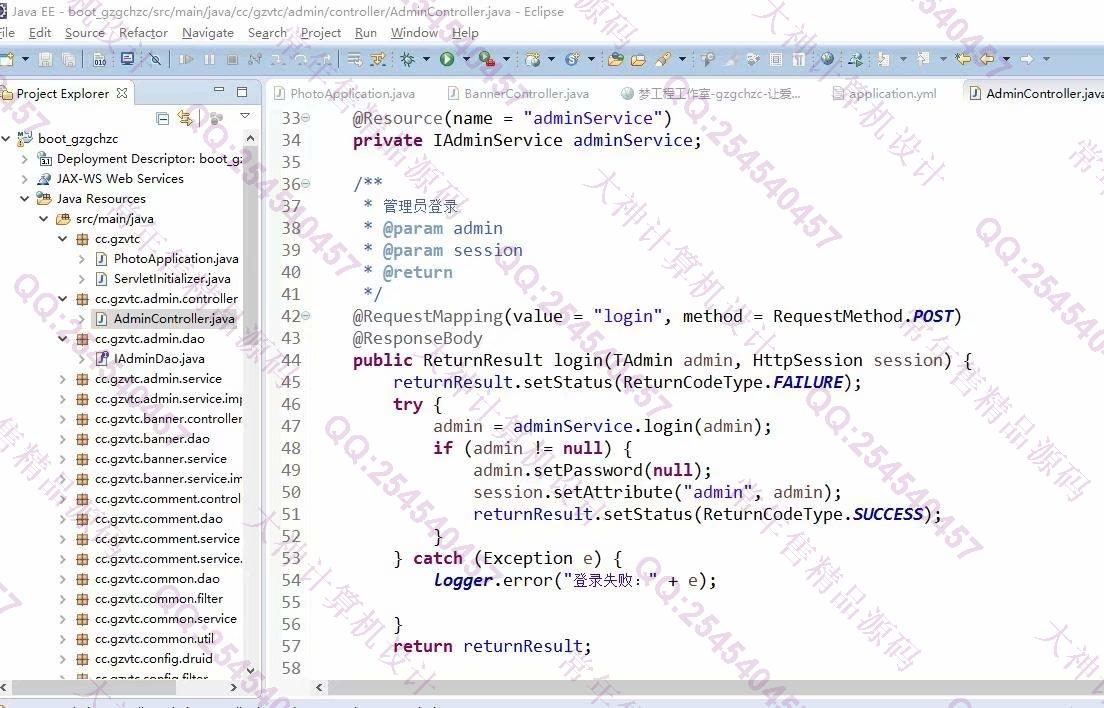Collapse All in Project Explorer
Viewport: 1104px width, 708px height.
(163, 118)
